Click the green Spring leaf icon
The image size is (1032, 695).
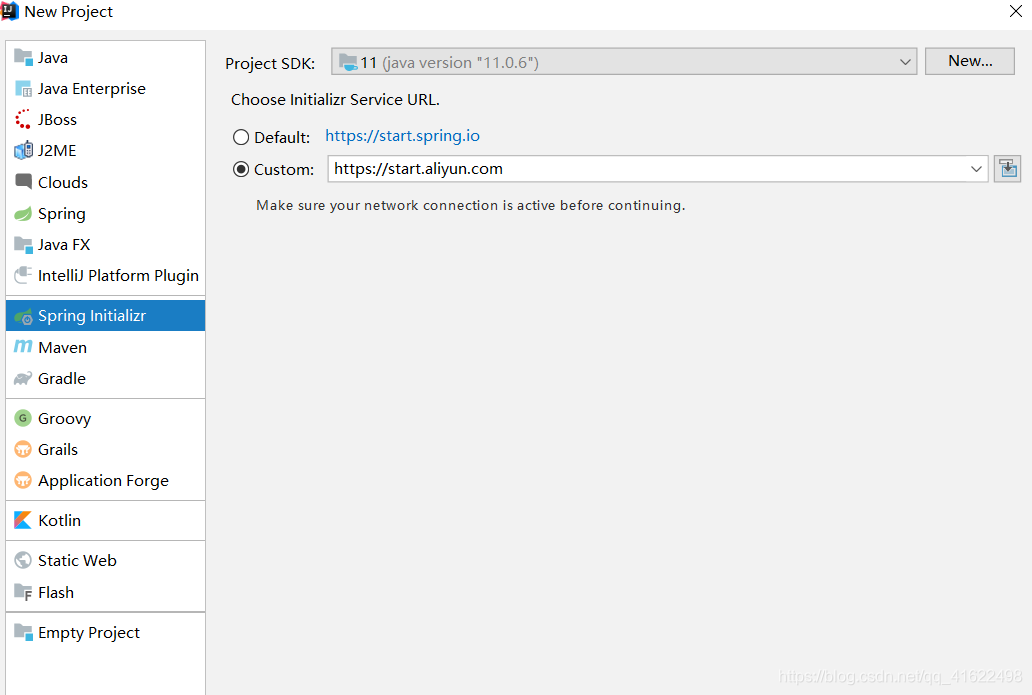click(x=23, y=213)
